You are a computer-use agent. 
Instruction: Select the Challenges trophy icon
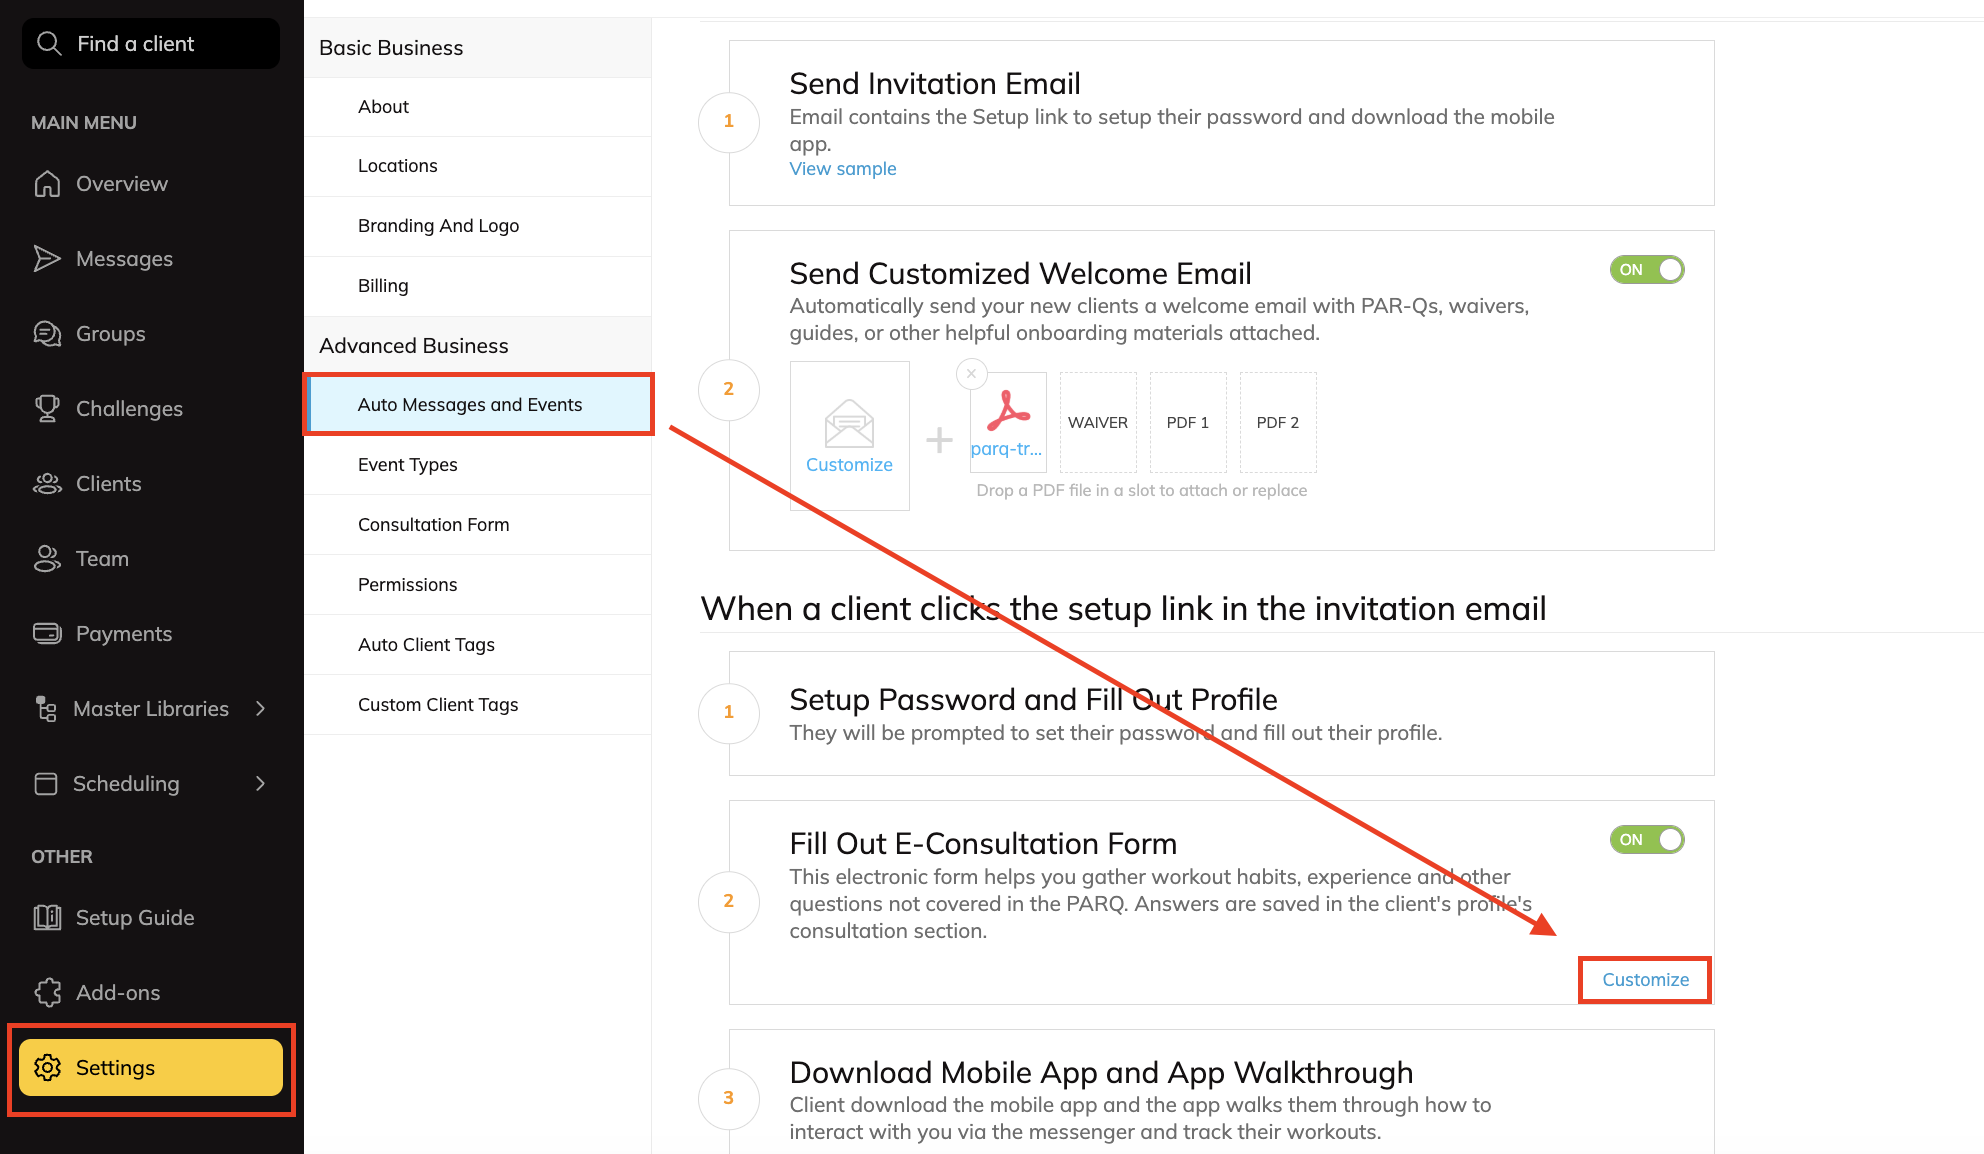click(x=47, y=409)
